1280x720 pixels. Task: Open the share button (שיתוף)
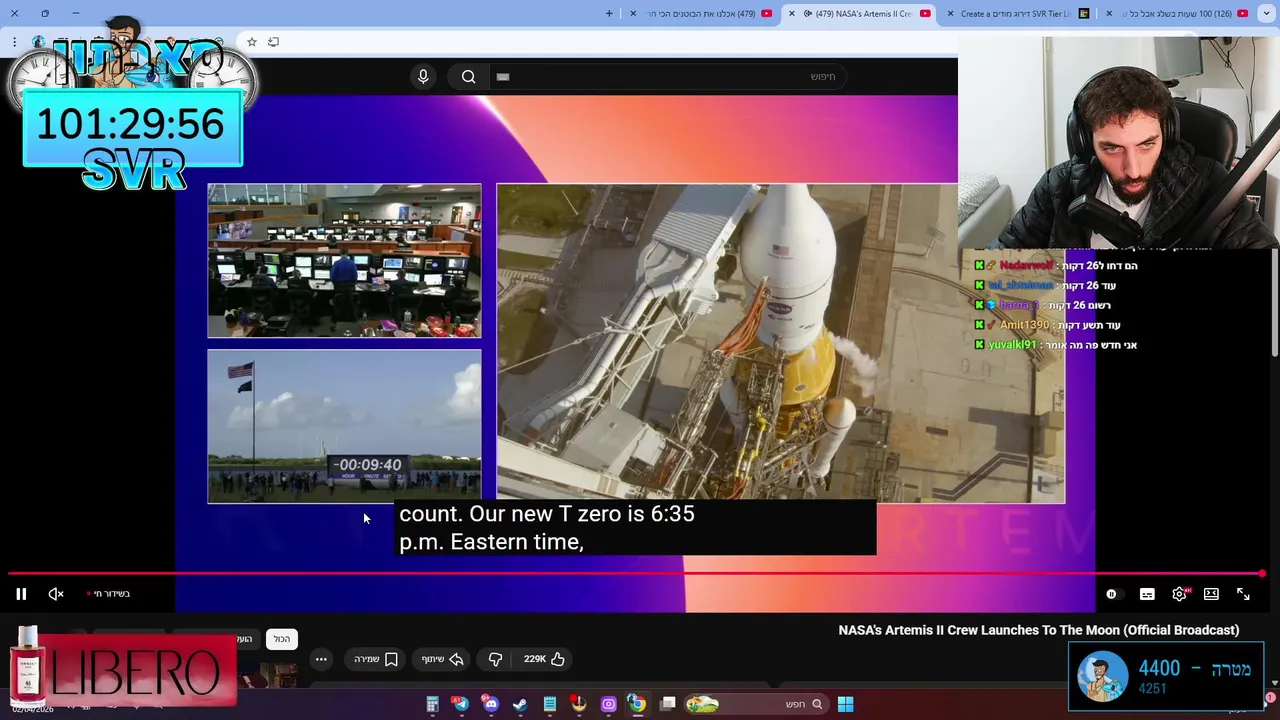(x=442, y=659)
